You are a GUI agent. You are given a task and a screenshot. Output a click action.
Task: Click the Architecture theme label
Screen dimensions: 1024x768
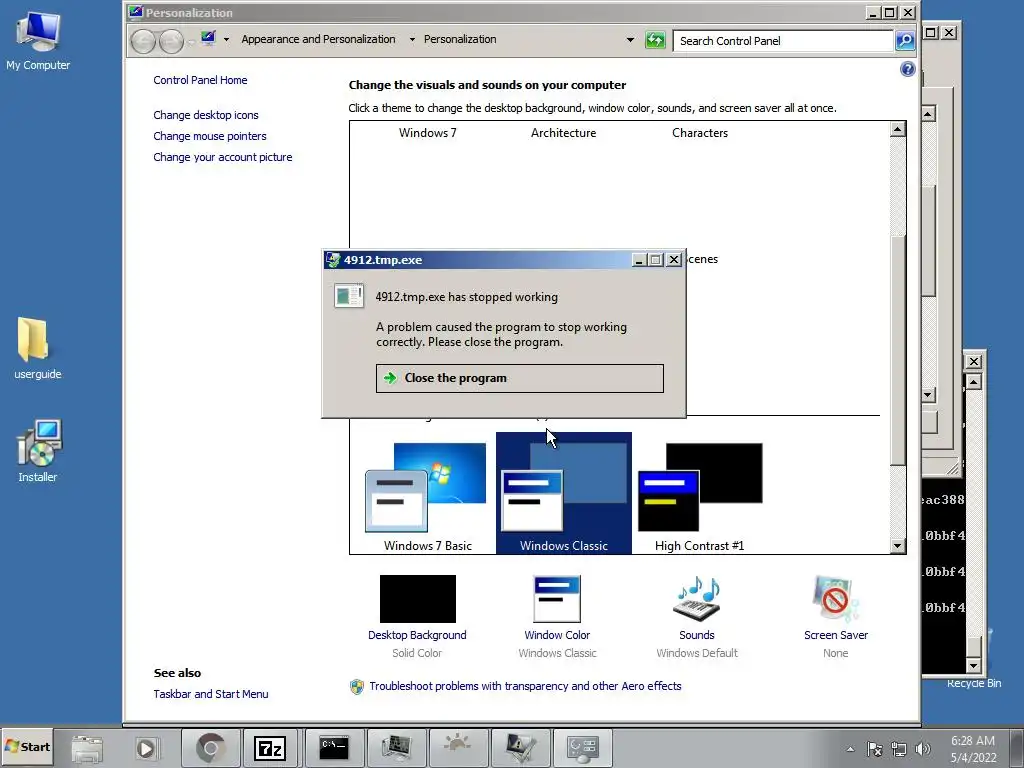[563, 133]
